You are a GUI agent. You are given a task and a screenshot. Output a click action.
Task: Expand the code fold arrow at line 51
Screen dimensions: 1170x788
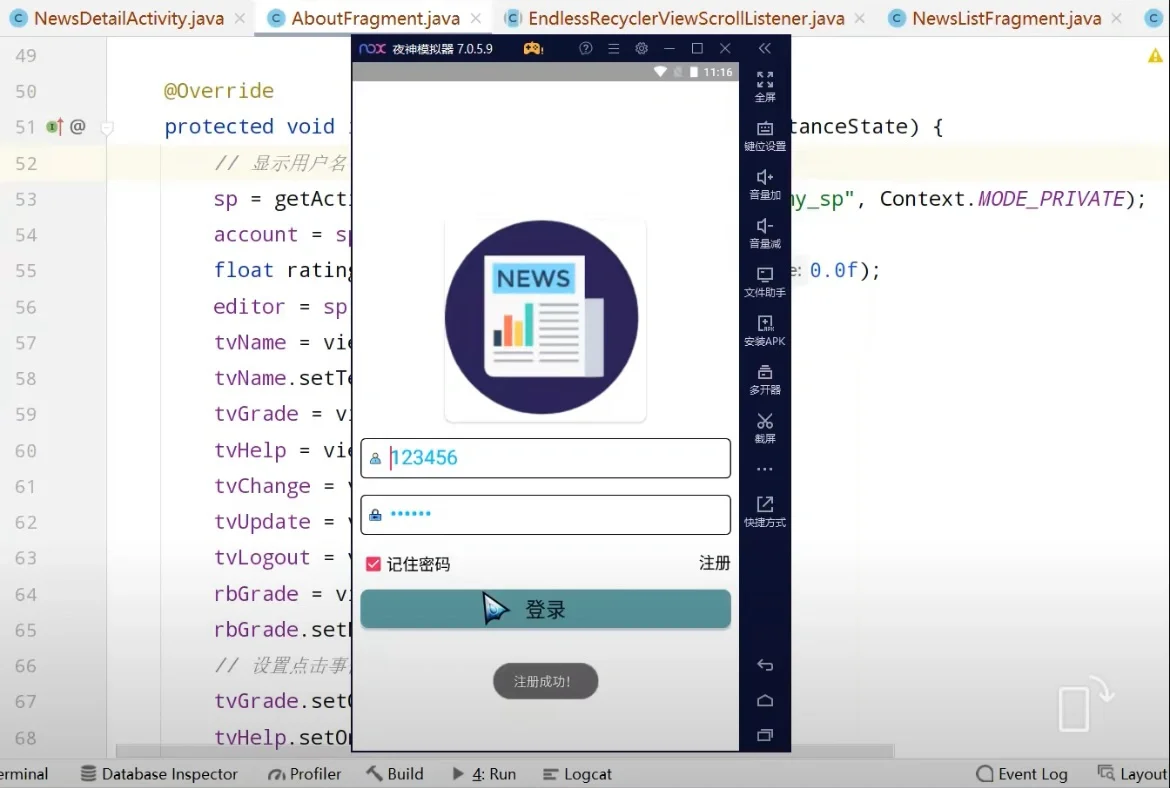107,127
